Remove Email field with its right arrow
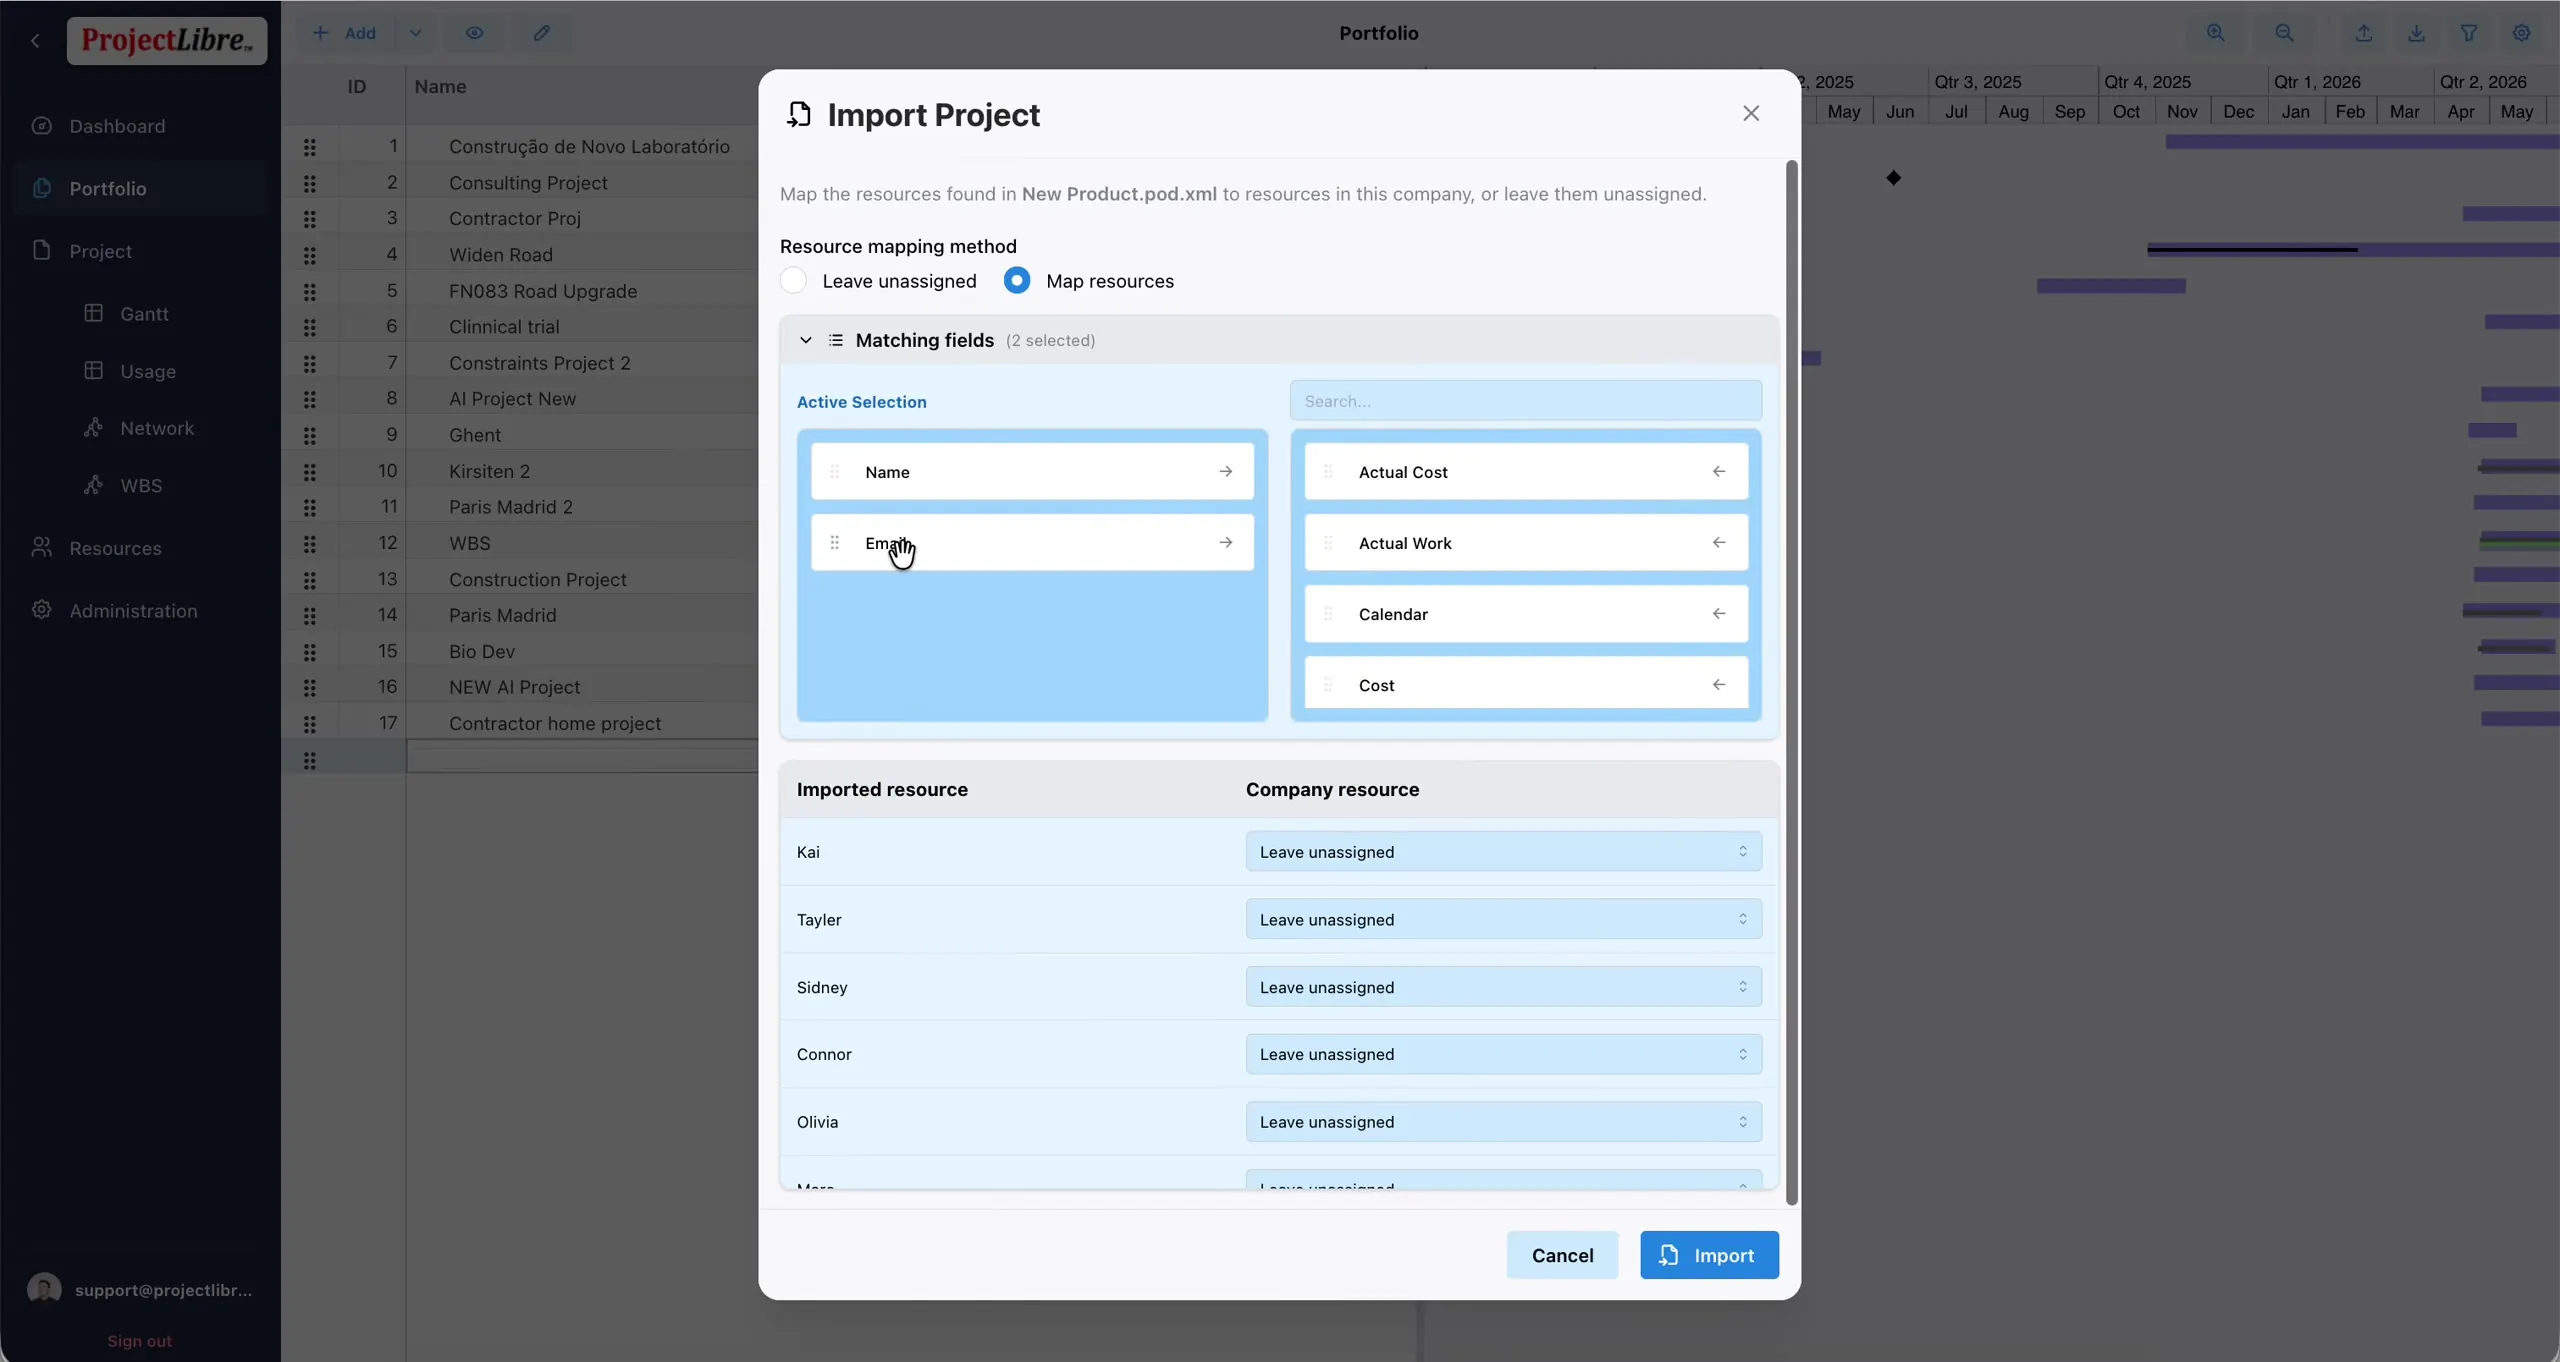The width and height of the screenshot is (2560, 1362). click(1225, 543)
